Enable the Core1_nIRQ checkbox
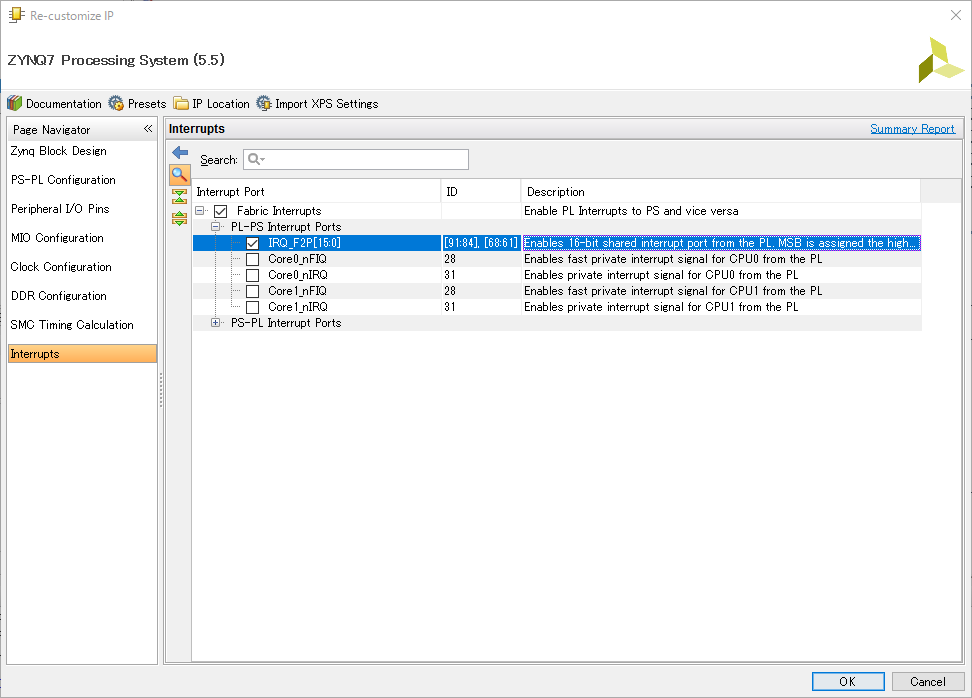The image size is (972, 698). (252, 307)
